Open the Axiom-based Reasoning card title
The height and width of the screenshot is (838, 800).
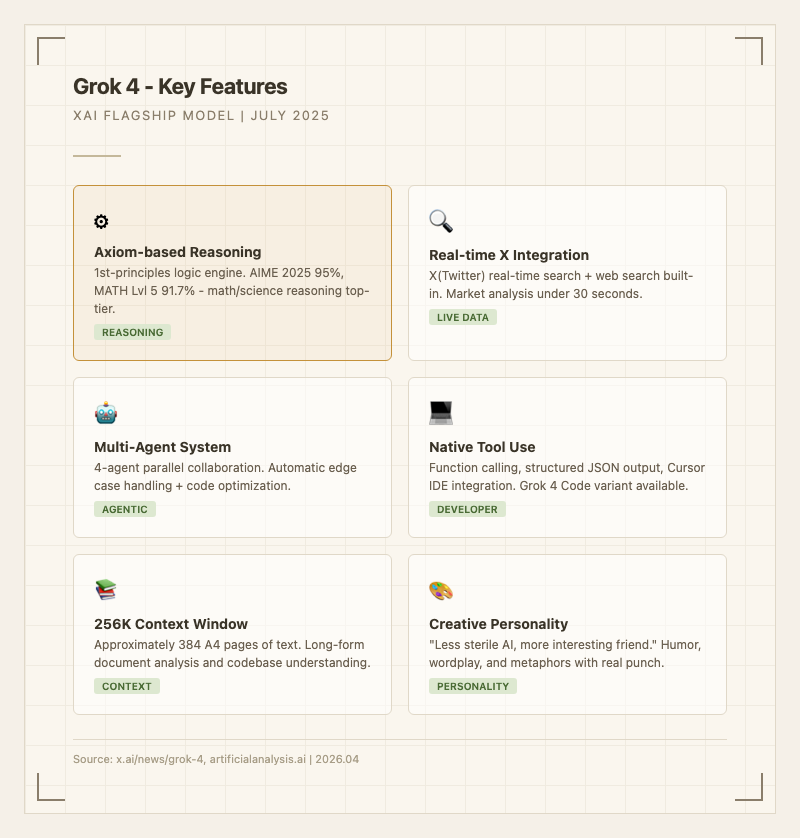tap(177, 252)
